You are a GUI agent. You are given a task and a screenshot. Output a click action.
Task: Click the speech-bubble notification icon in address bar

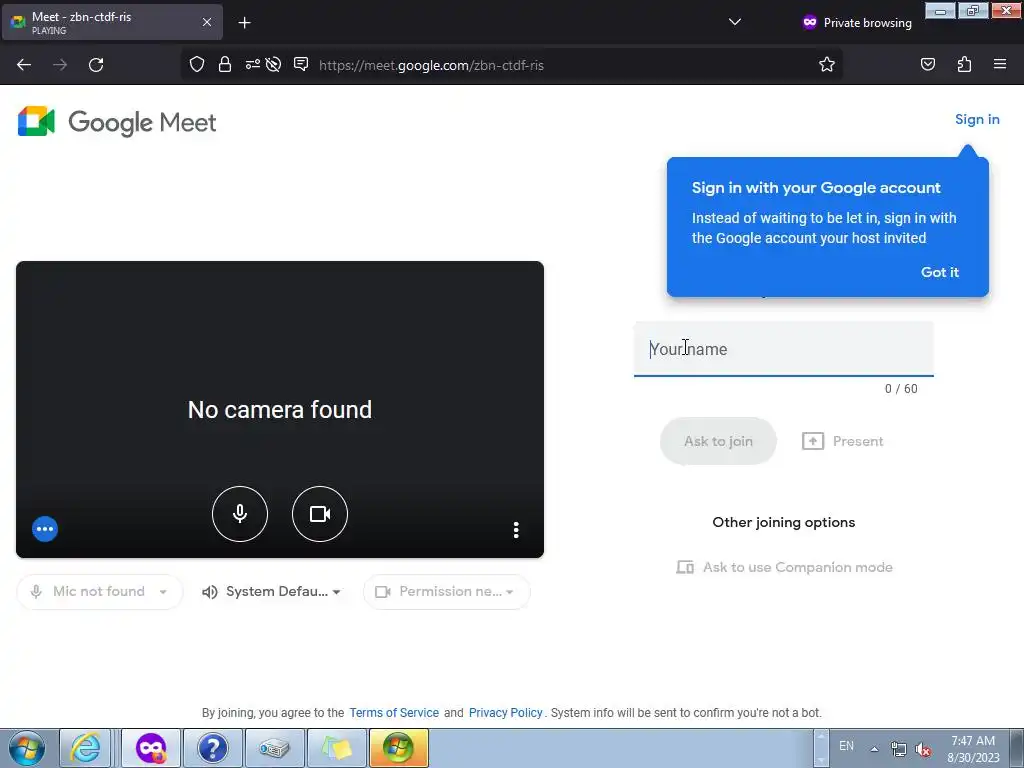click(x=301, y=64)
